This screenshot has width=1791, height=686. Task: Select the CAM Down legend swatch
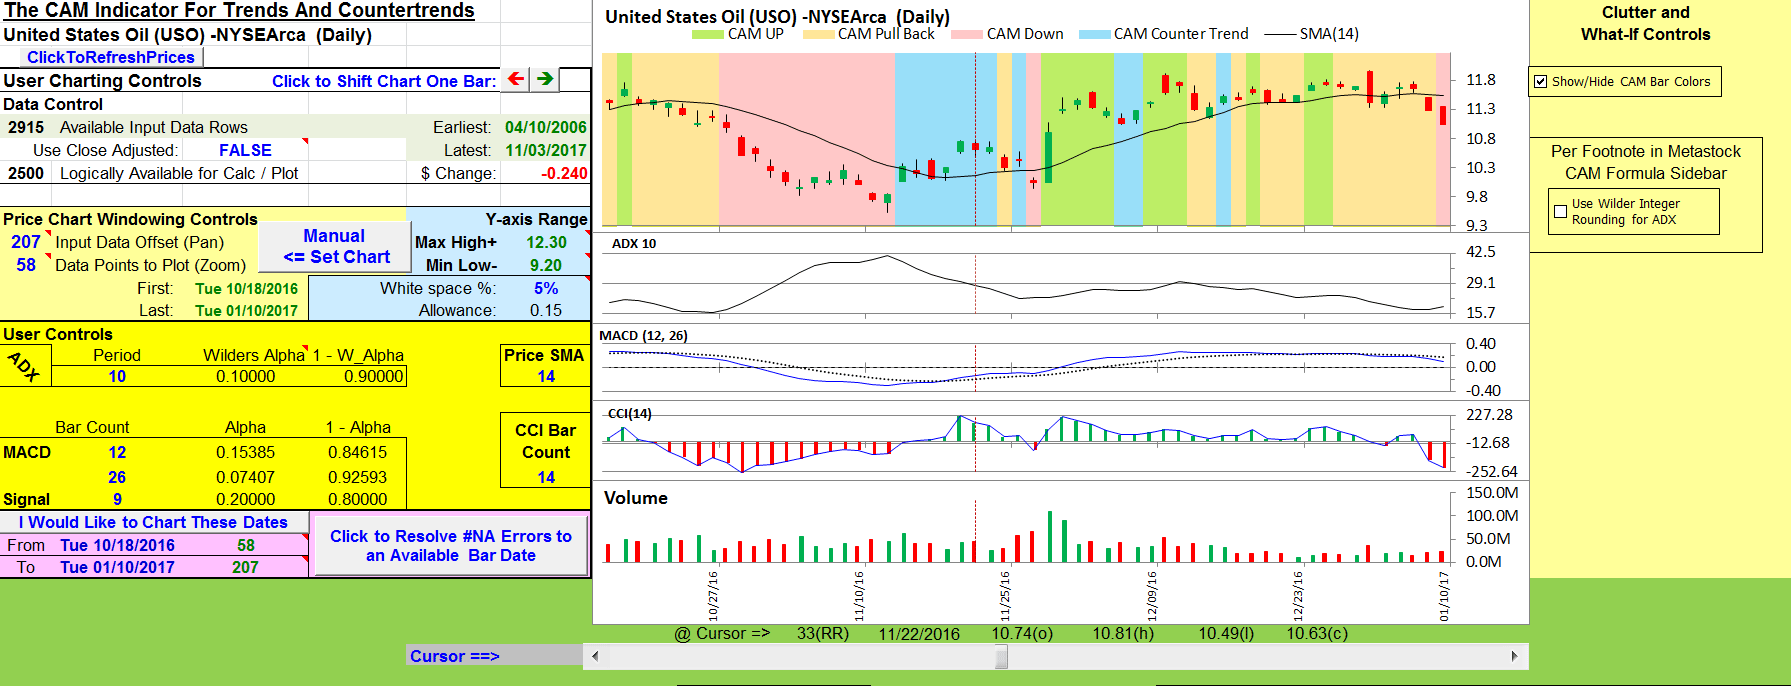point(967,34)
